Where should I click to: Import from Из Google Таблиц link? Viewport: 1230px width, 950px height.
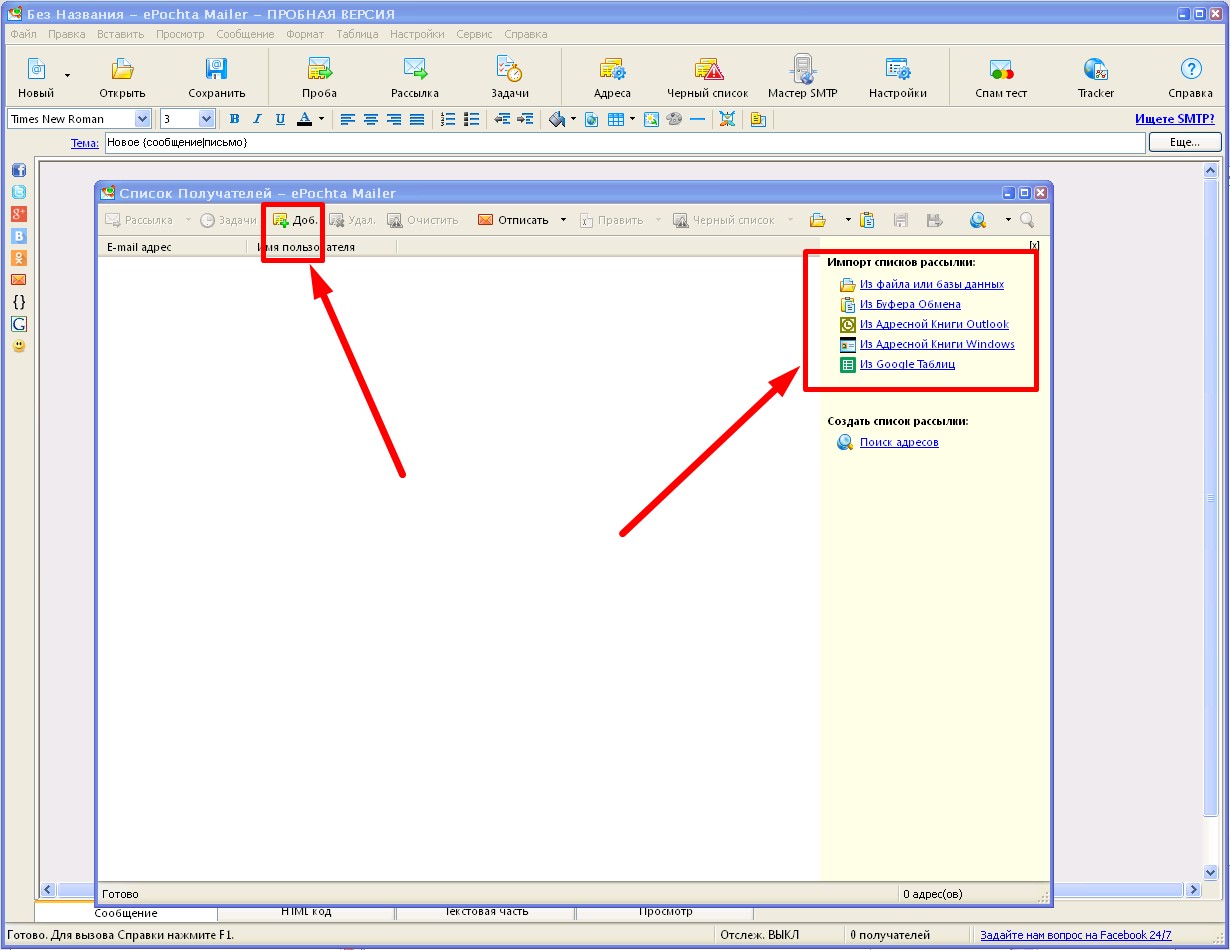pyautogui.click(x=907, y=364)
